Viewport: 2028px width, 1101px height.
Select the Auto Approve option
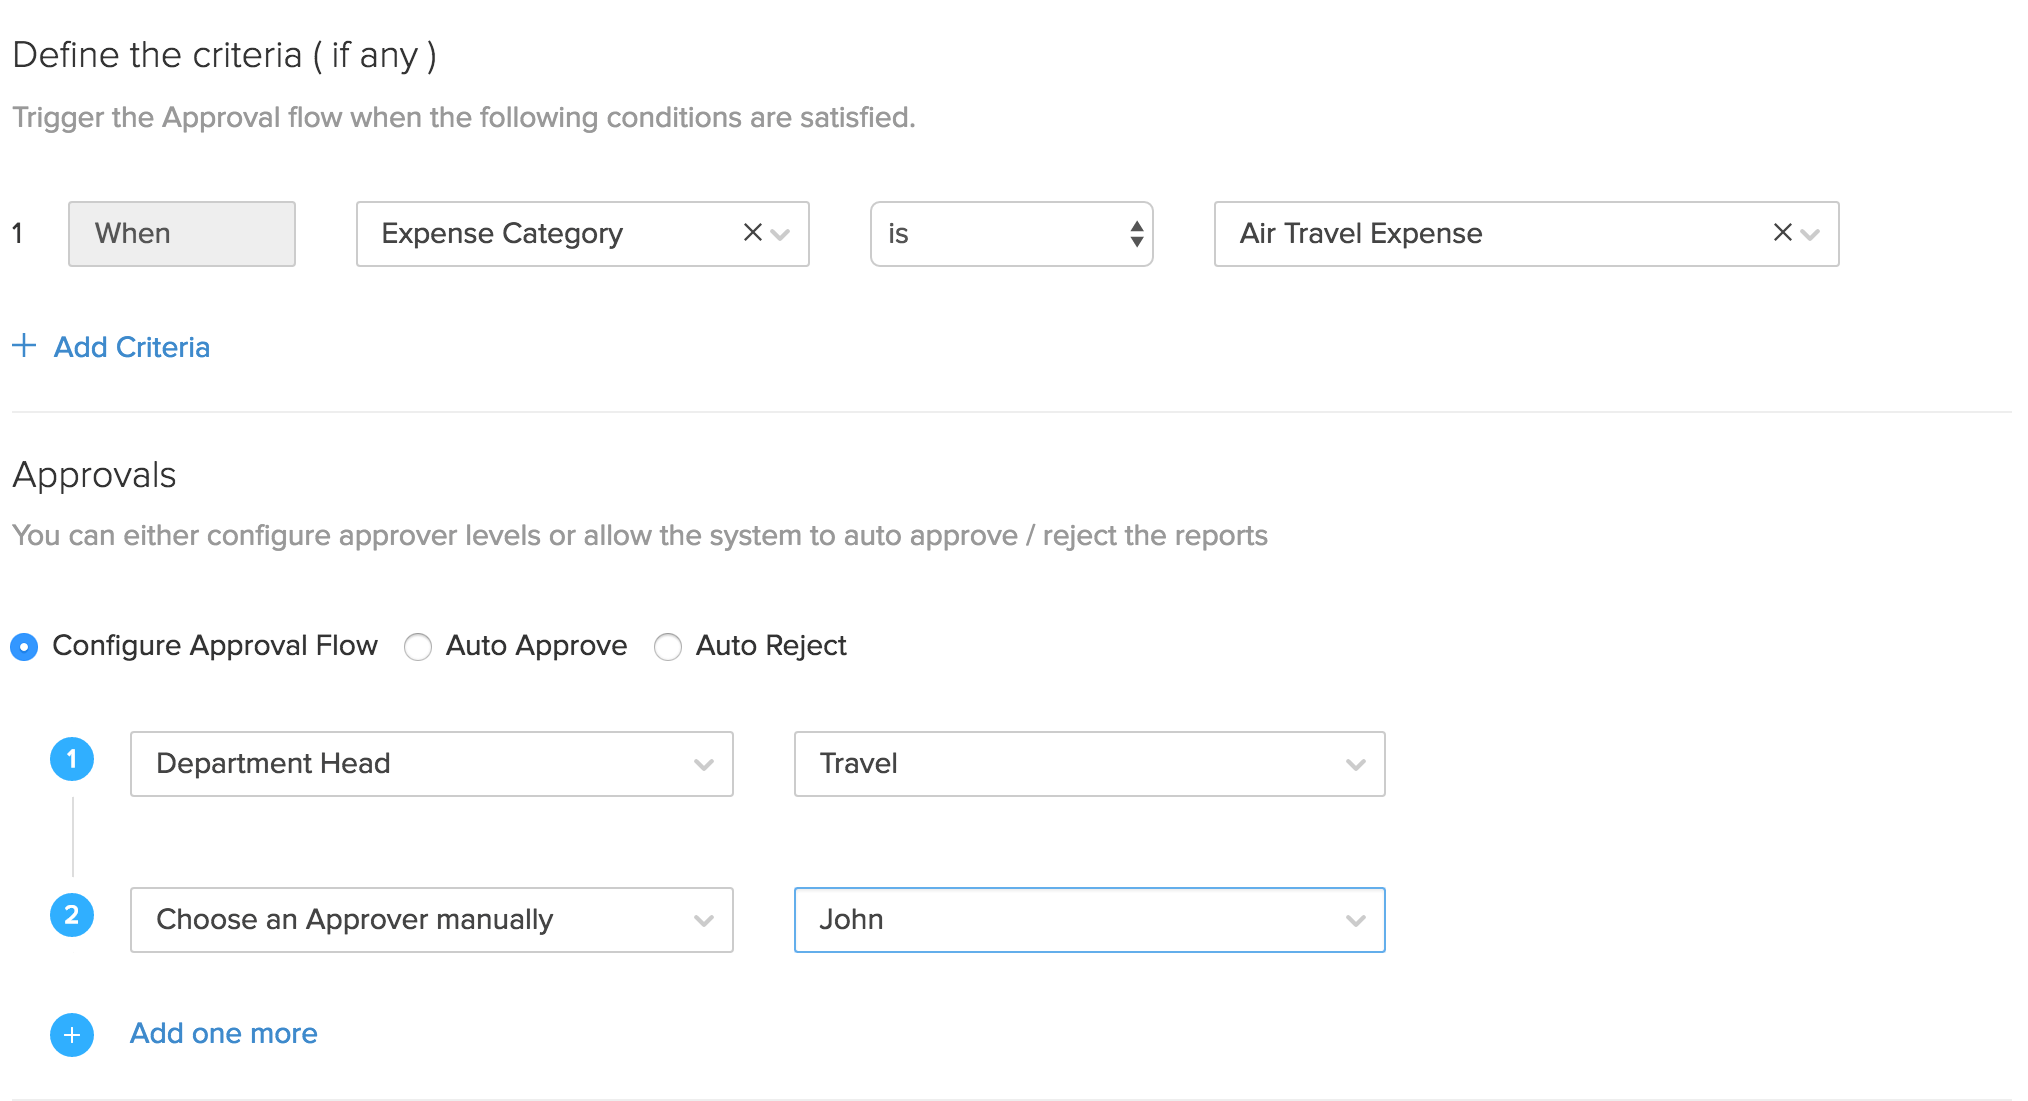coord(418,646)
